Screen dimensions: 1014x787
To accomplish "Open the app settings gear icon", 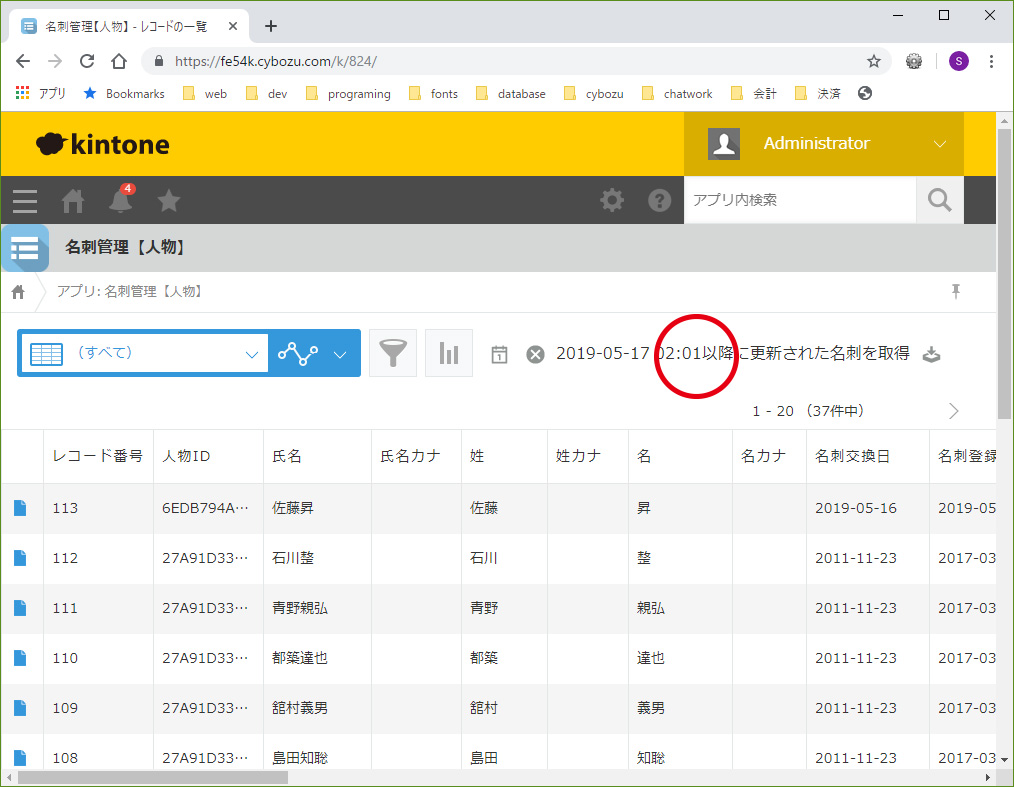I will 612,200.
